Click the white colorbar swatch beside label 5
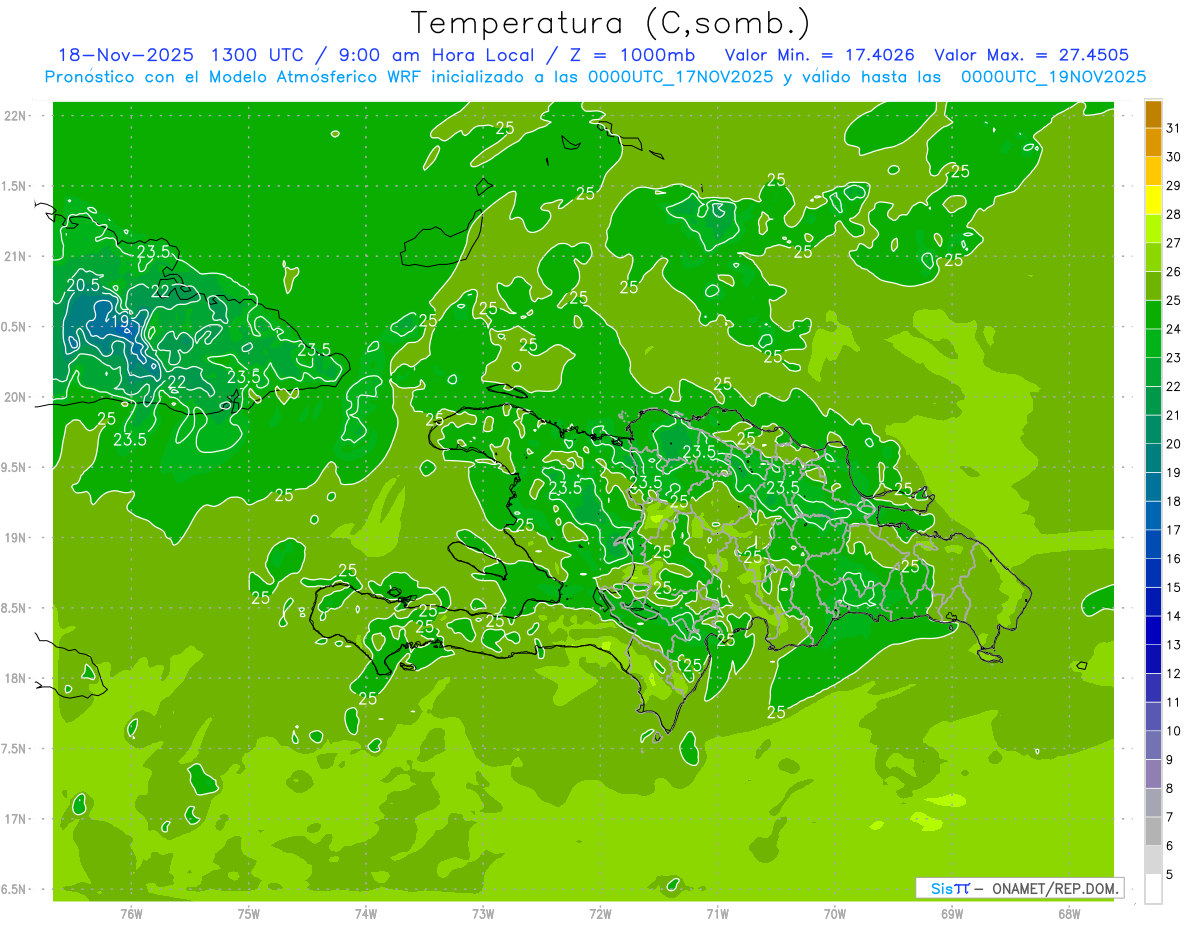Image resolution: width=1200 pixels, height=927 pixels. (x=1153, y=889)
